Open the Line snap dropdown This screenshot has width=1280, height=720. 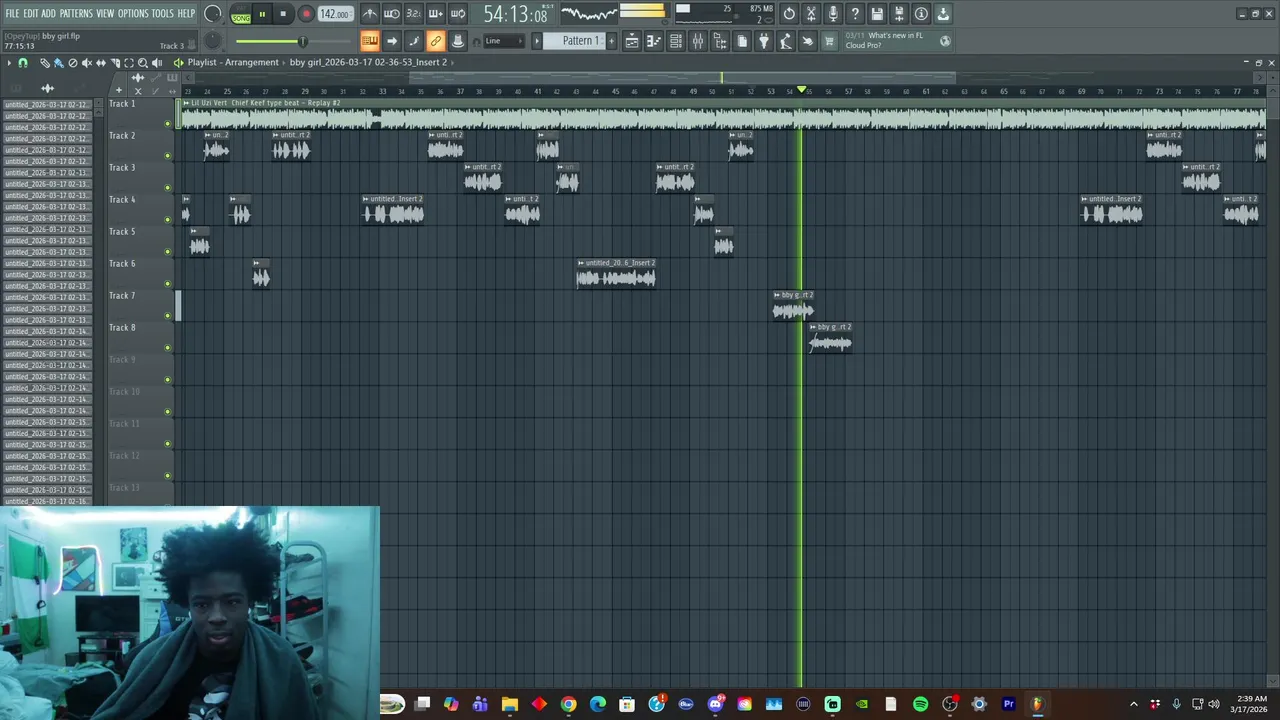pos(503,41)
